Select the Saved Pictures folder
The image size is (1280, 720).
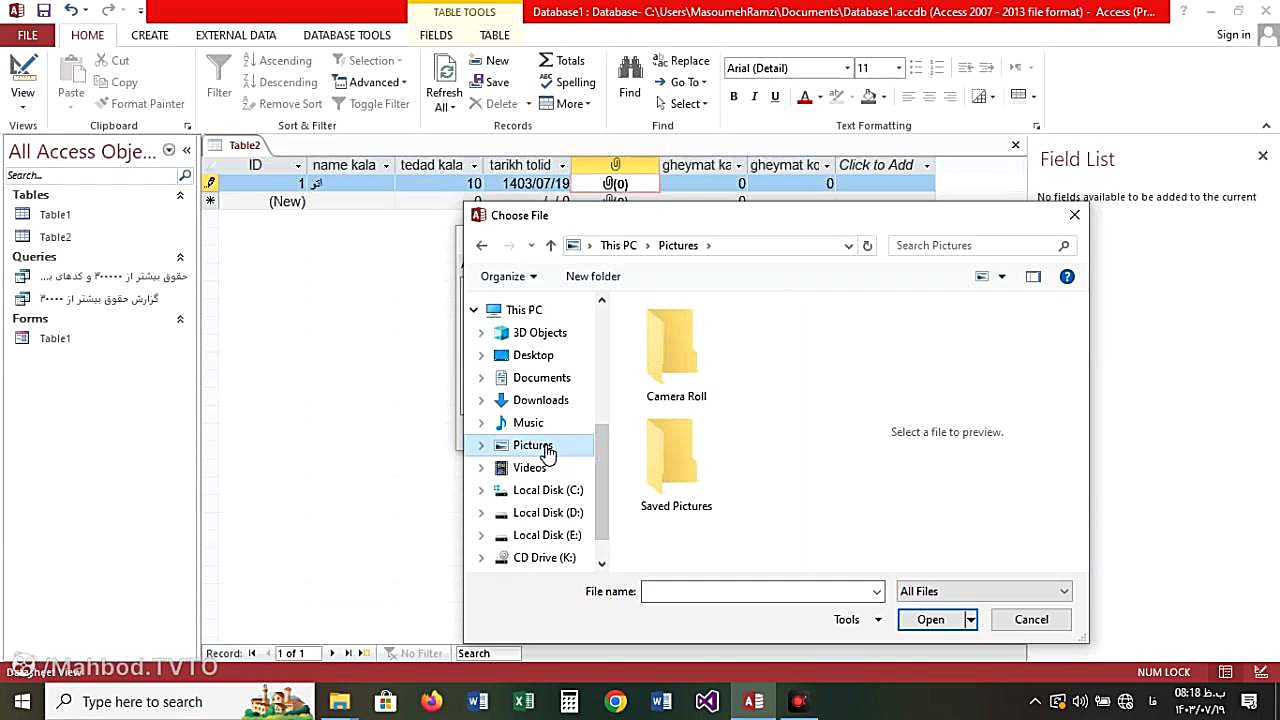[676, 465]
